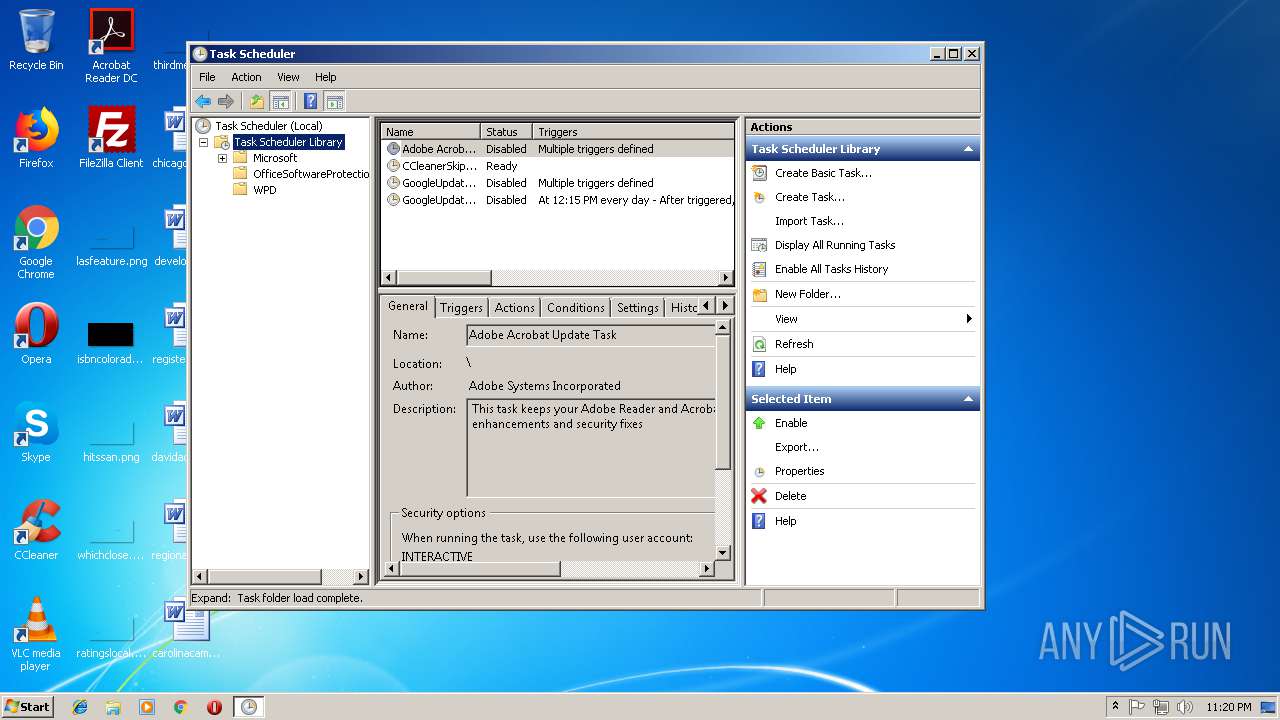Click the Task Scheduler (Local) clock icon
This screenshot has height=720, width=1280.
[x=203, y=126]
